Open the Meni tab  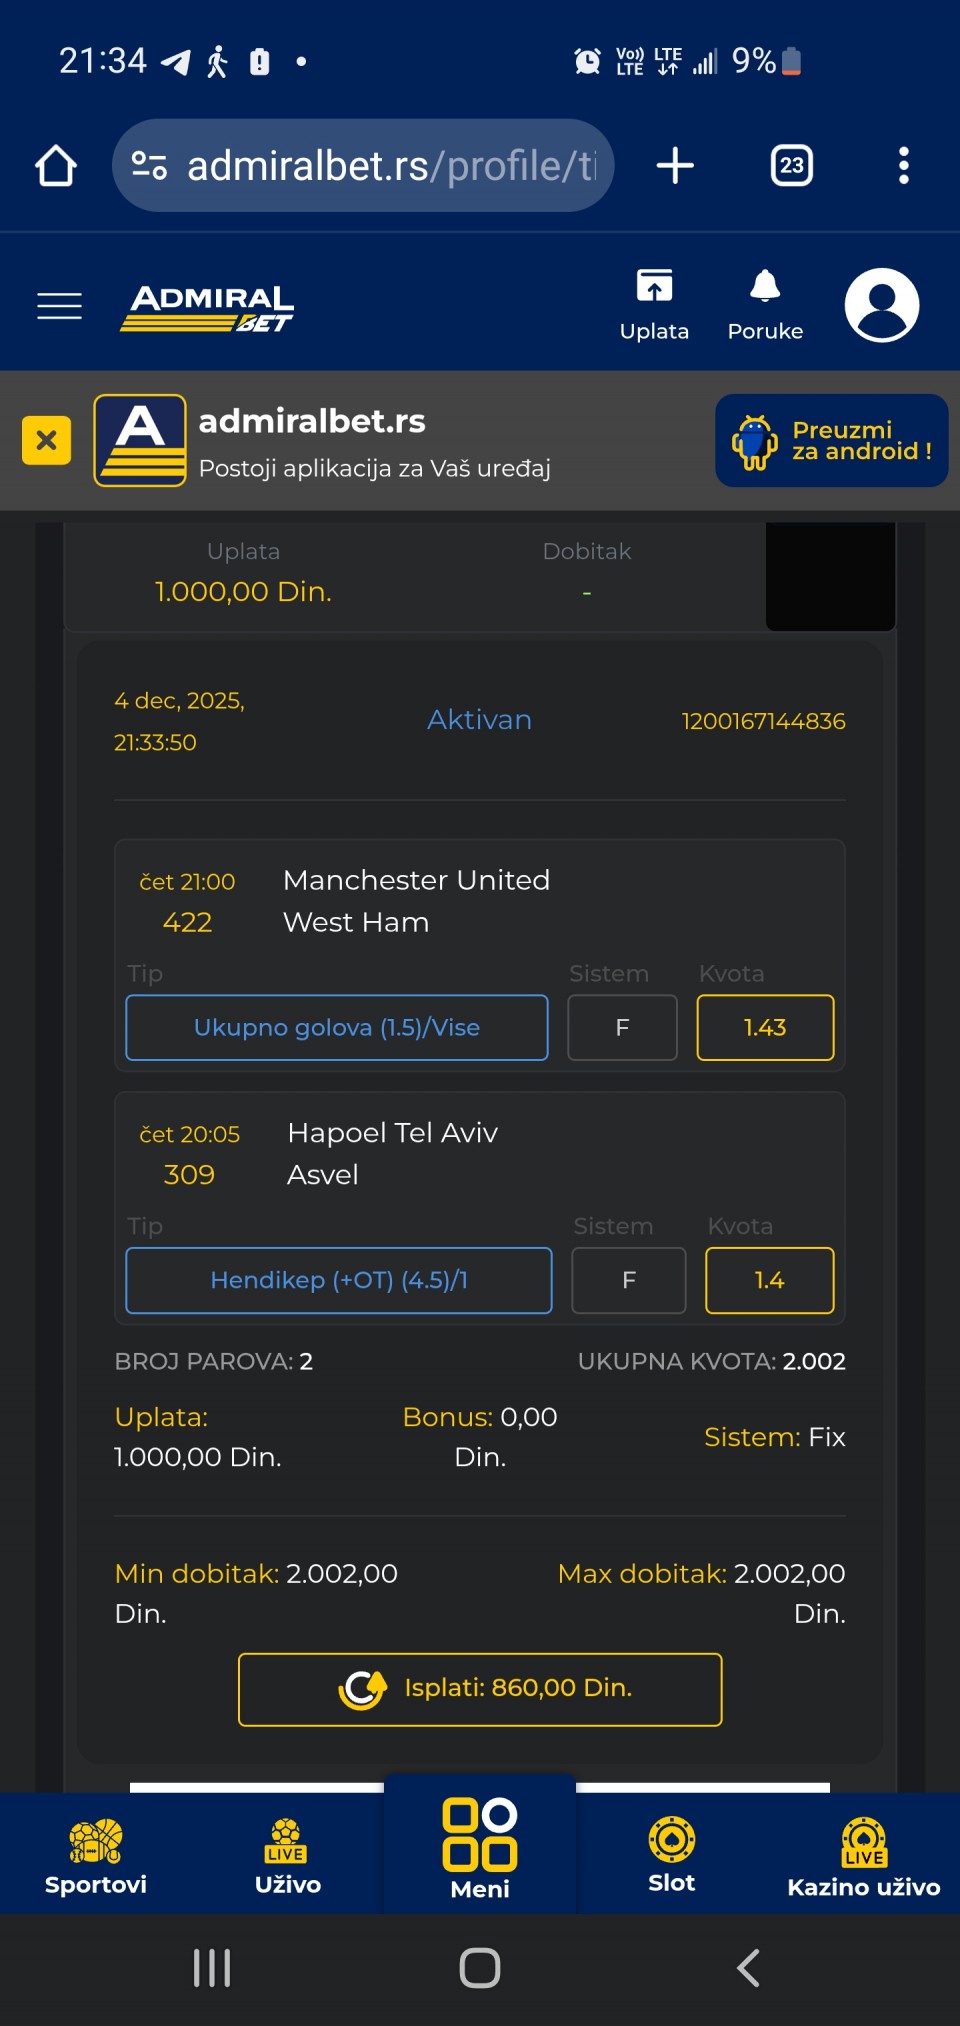480,1848
